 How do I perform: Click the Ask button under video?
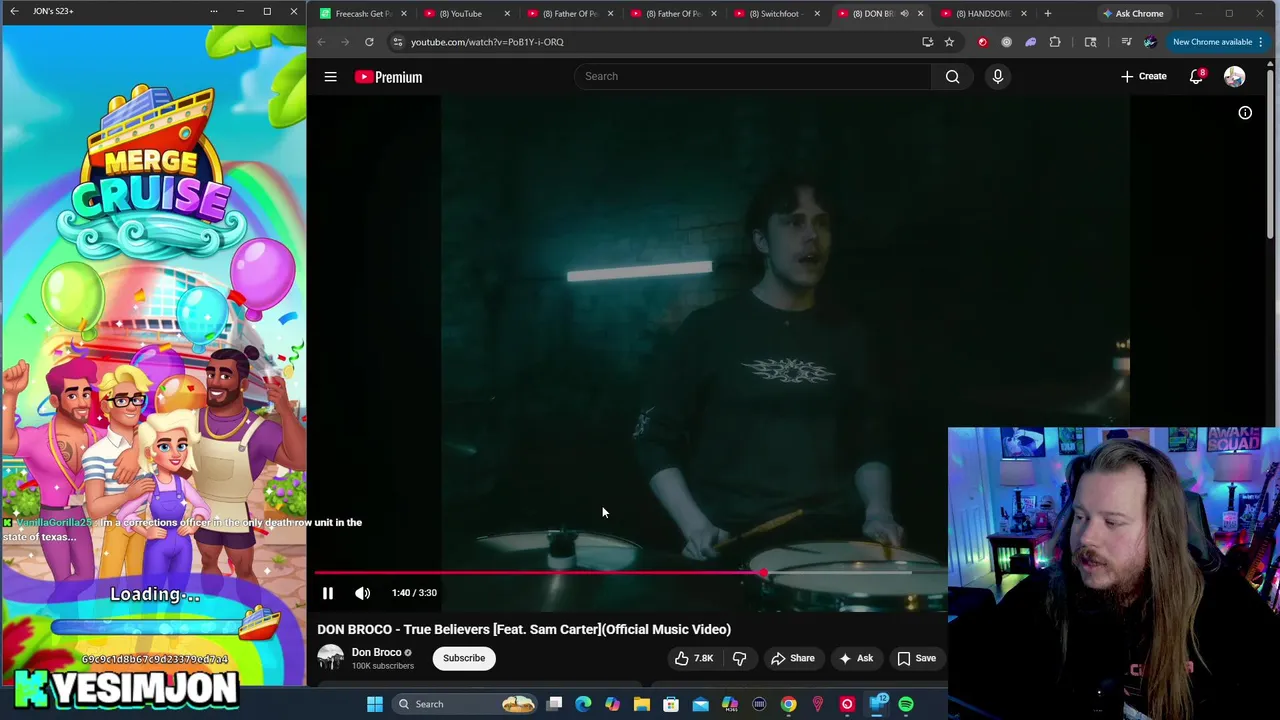(x=855, y=658)
